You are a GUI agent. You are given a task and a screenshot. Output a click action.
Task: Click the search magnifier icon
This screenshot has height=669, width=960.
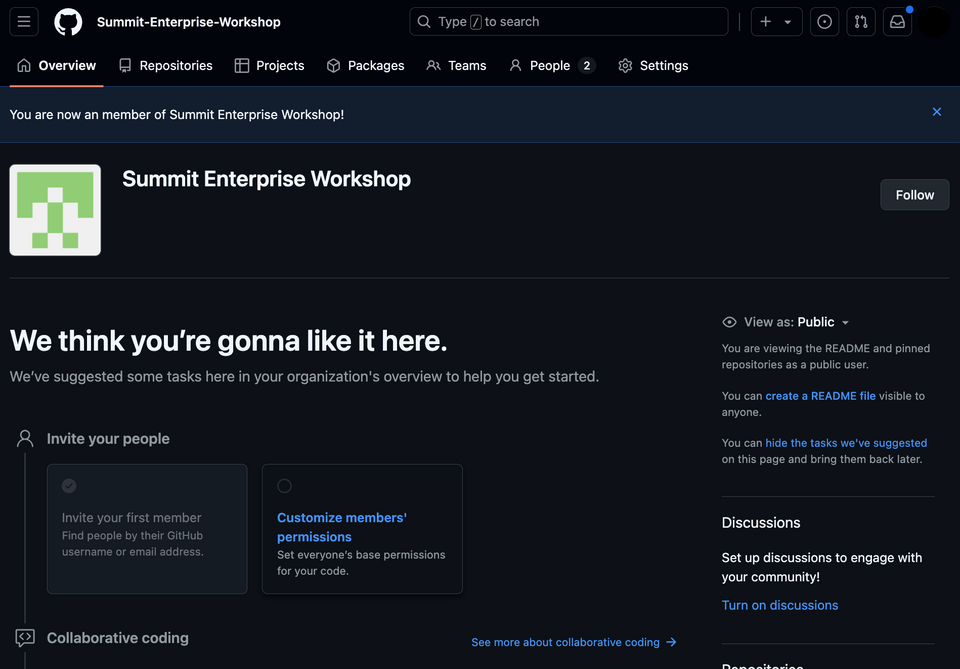(x=424, y=22)
